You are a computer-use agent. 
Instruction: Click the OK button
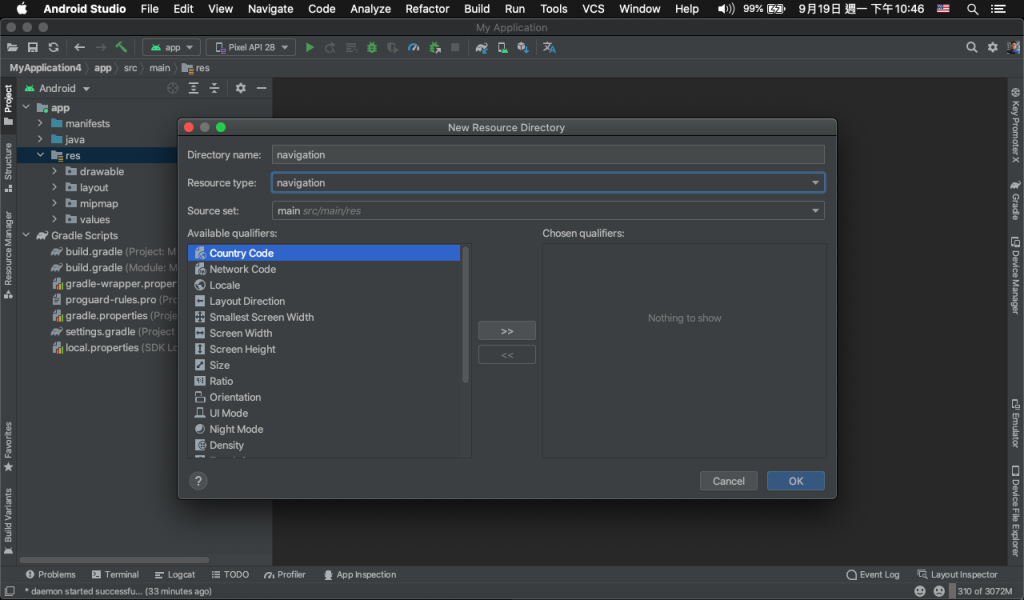[795, 481]
